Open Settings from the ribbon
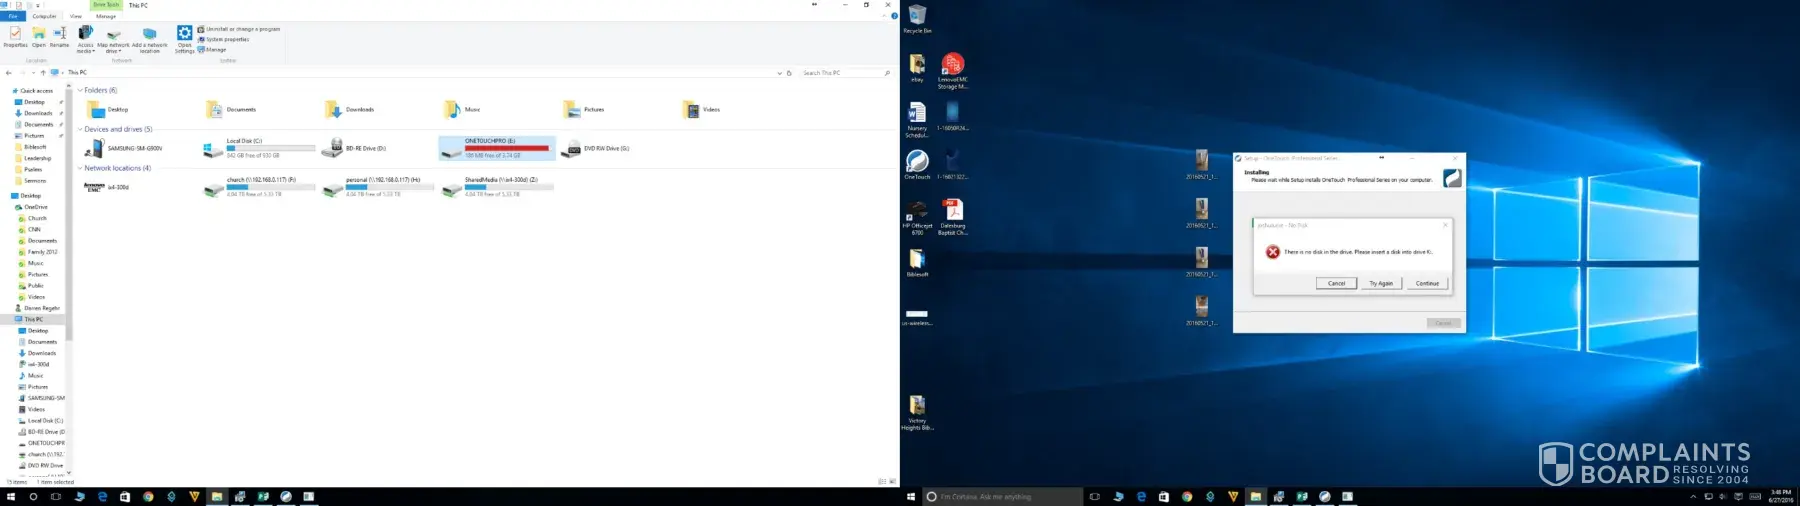The width and height of the screenshot is (1800, 506). click(185, 38)
